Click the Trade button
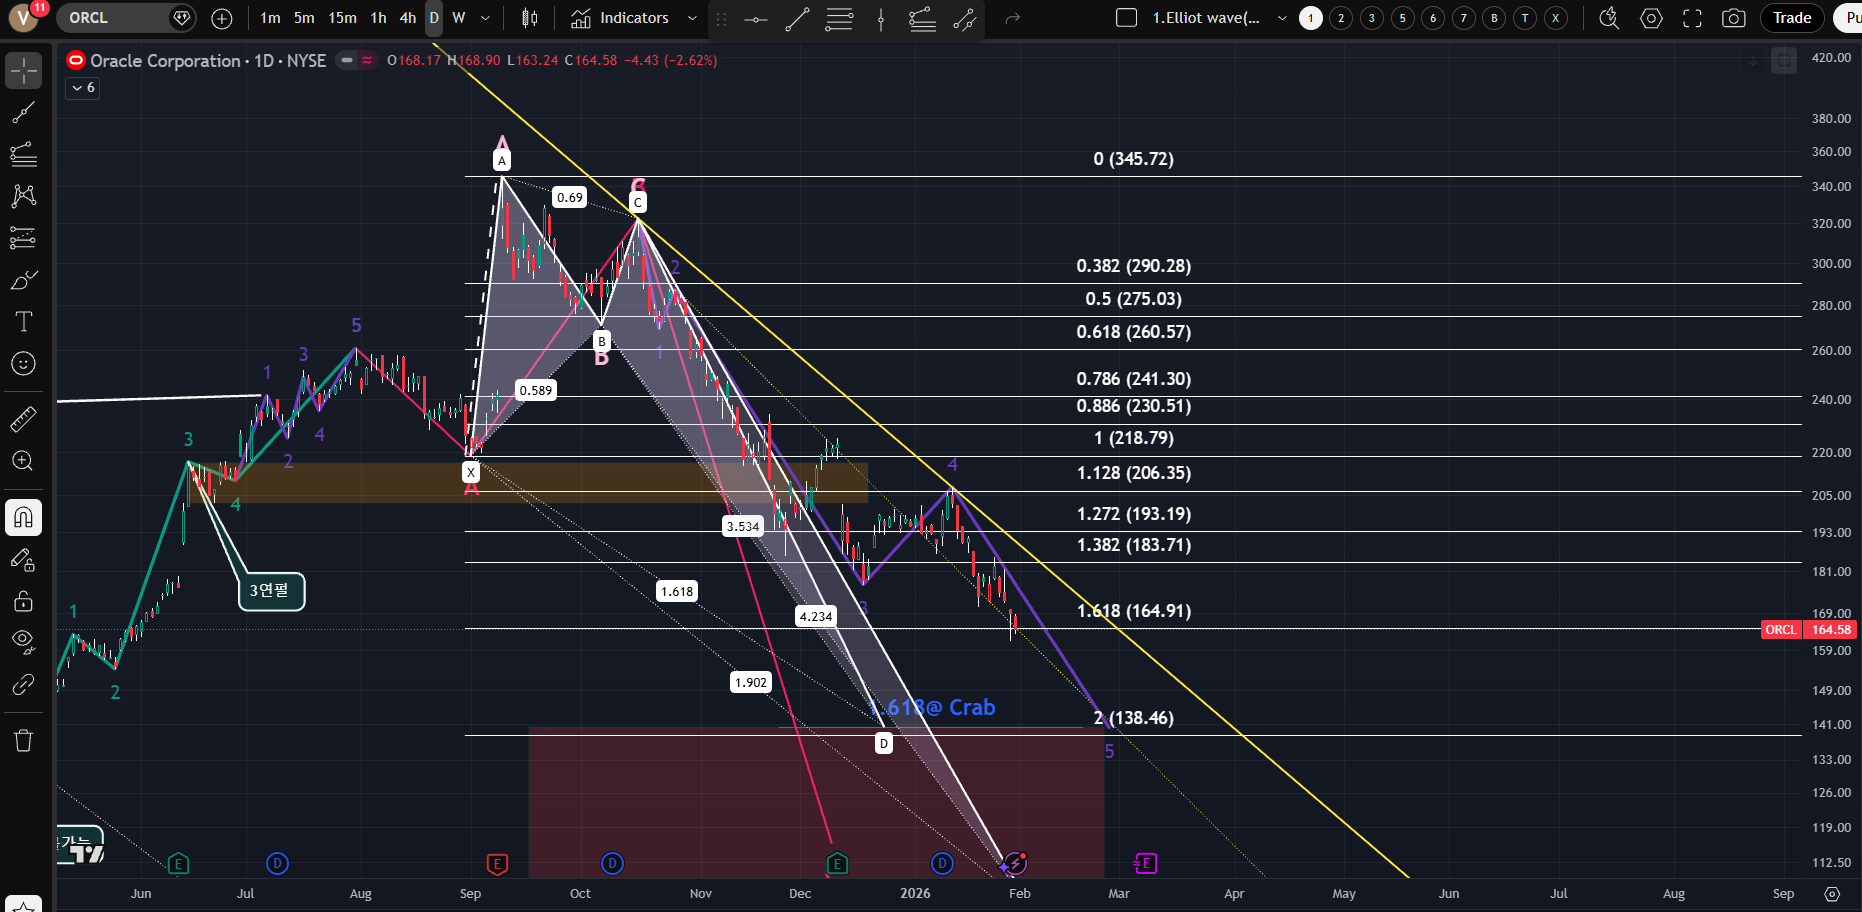Screen dimensions: 1862x912 [1792, 18]
